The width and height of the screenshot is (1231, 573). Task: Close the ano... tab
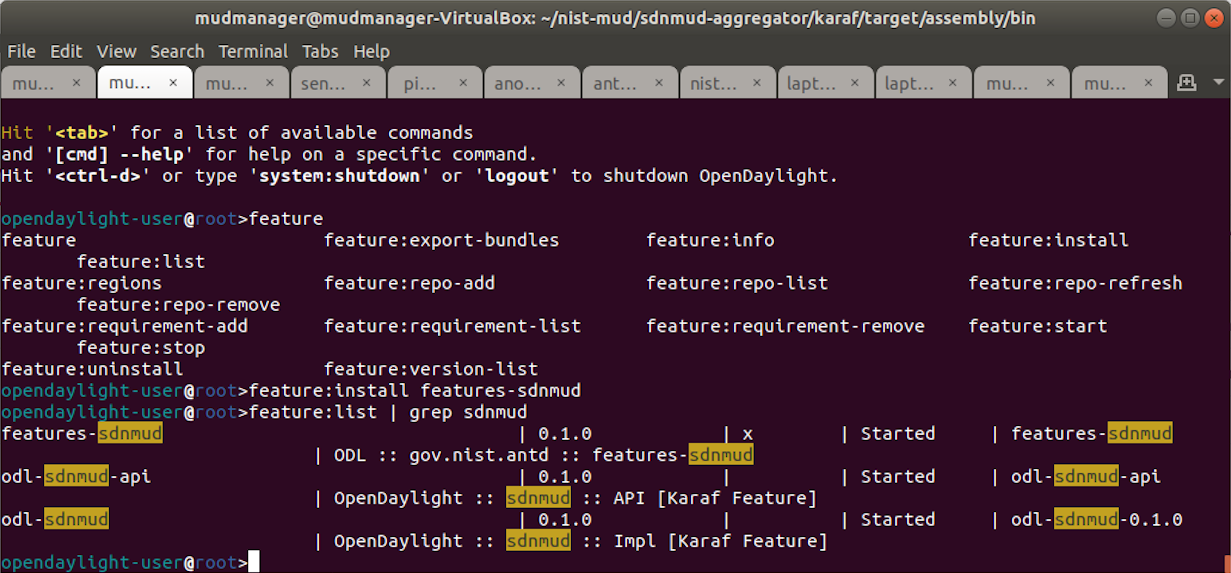point(560,84)
